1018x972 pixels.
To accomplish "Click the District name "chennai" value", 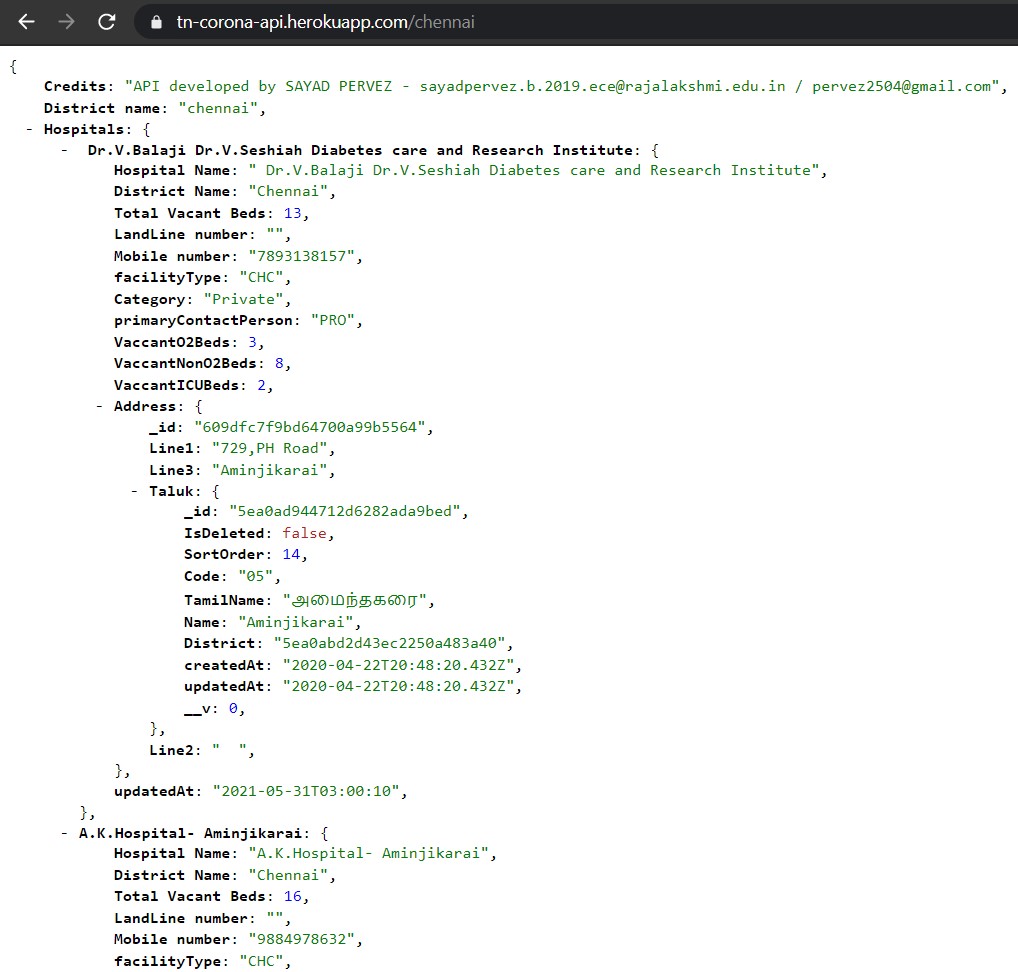I will (222, 108).
